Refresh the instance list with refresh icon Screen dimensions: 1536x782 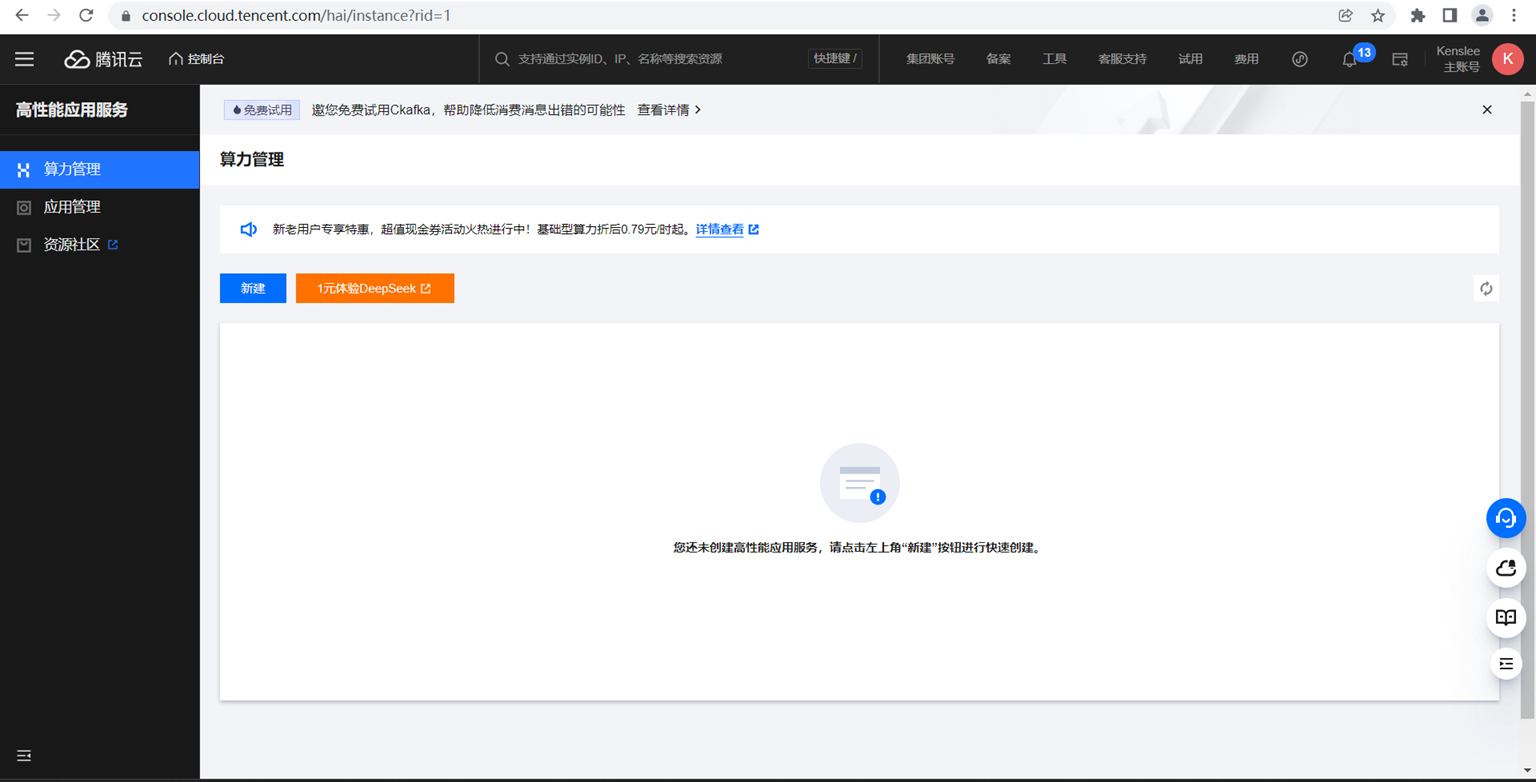(x=1486, y=288)
